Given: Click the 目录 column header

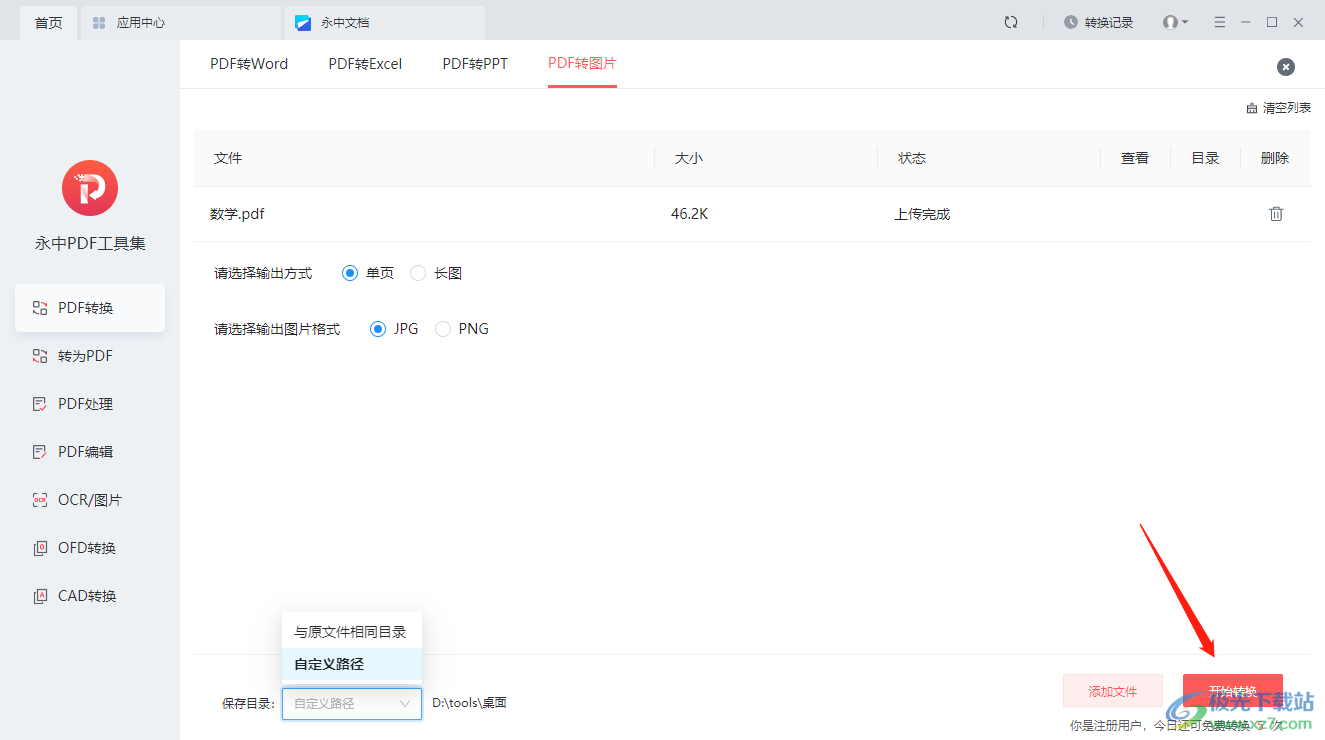Looking at the screenshot, I should click(x=1205, y=158).
